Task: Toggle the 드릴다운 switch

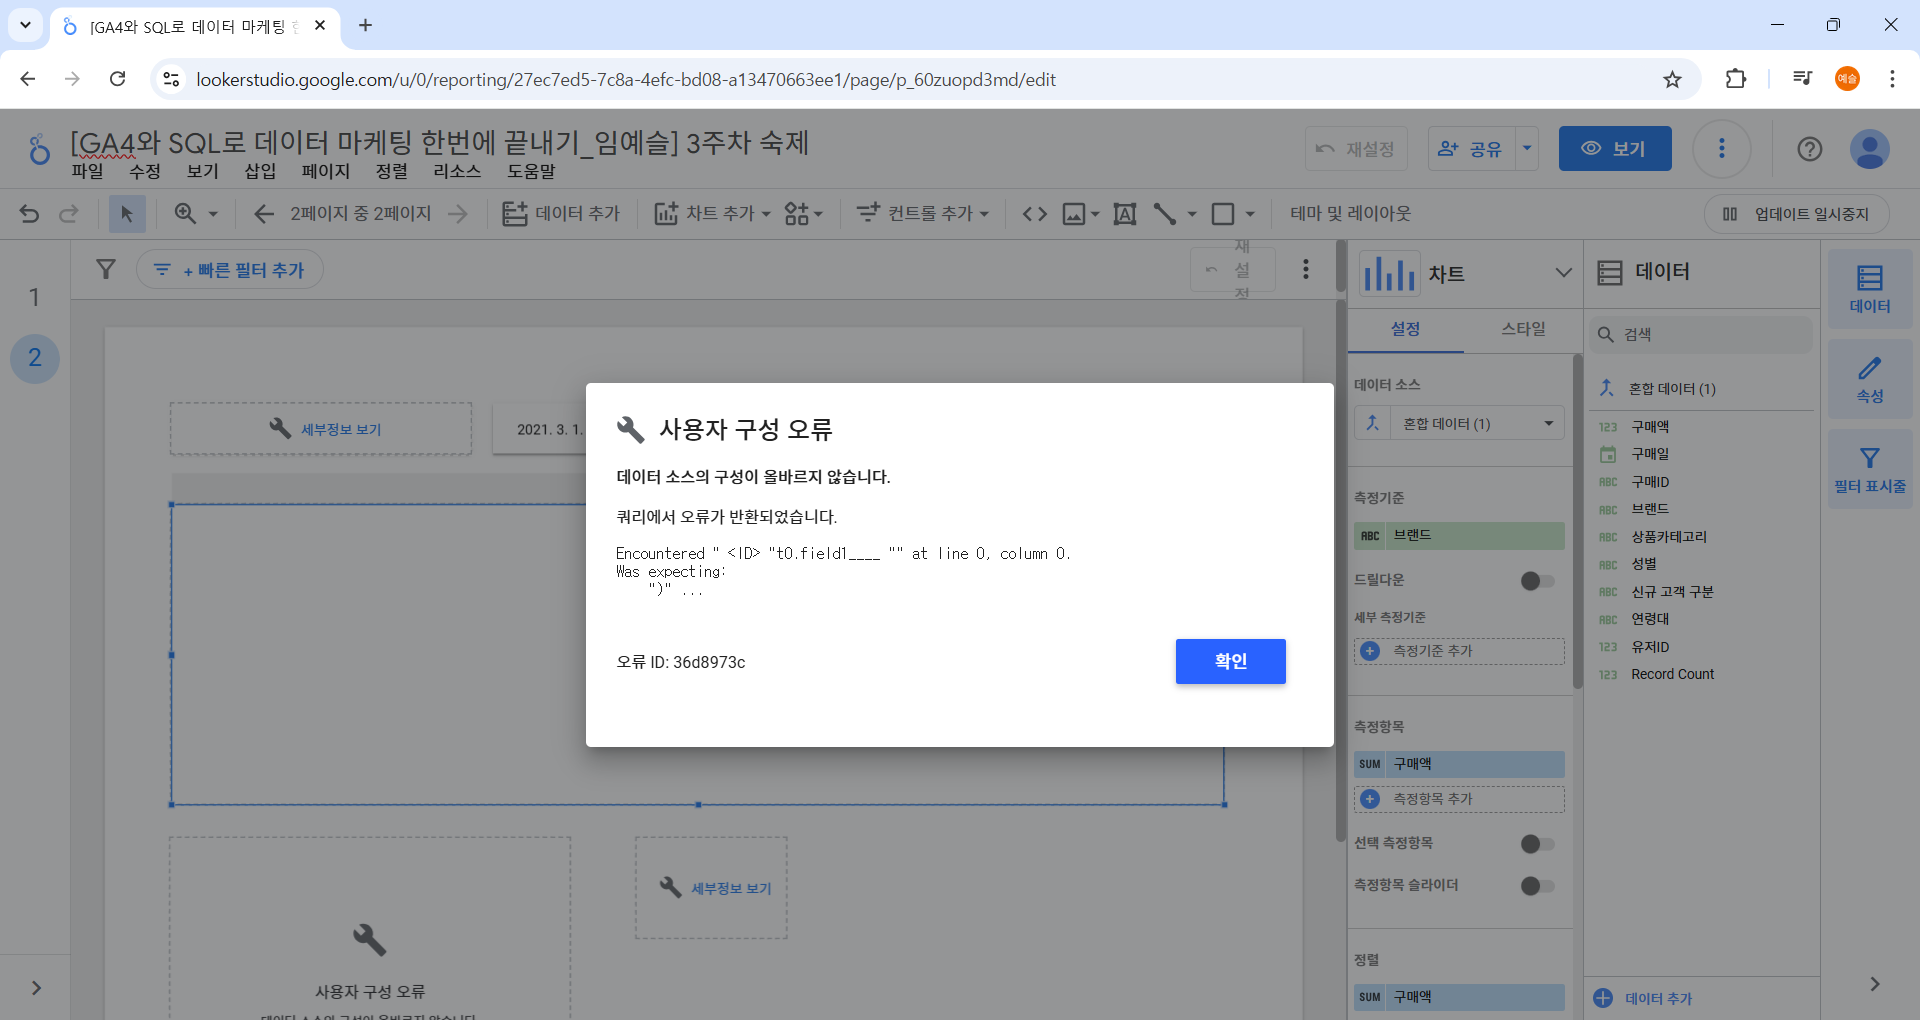Action: click(1537, 581)
